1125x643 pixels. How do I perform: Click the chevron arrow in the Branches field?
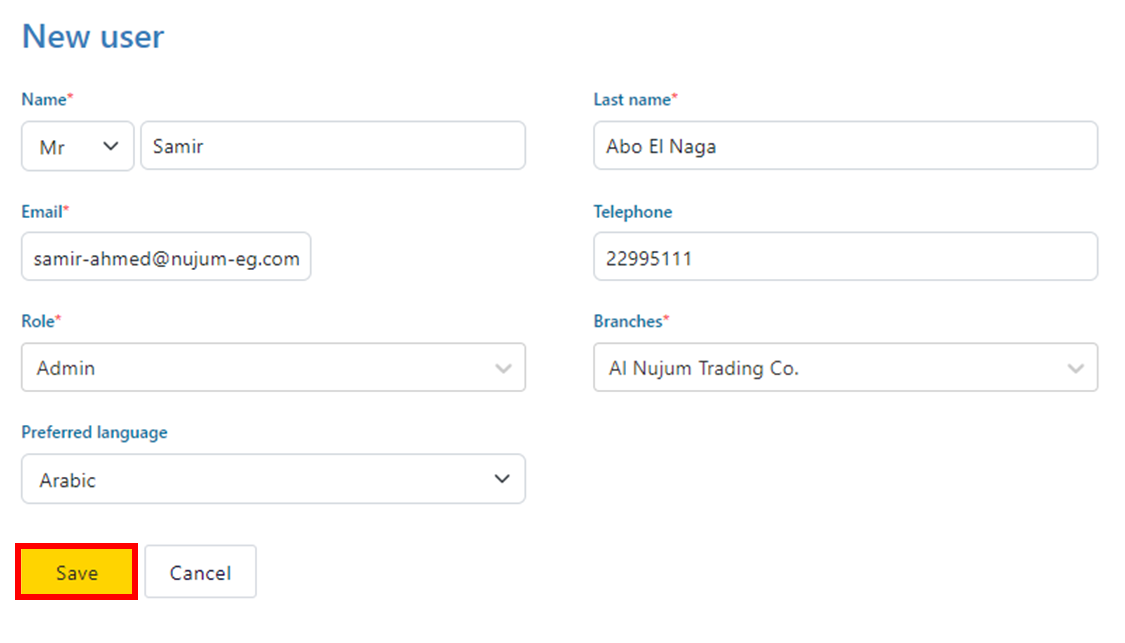pyautogui.click(x=1075, y=369)
